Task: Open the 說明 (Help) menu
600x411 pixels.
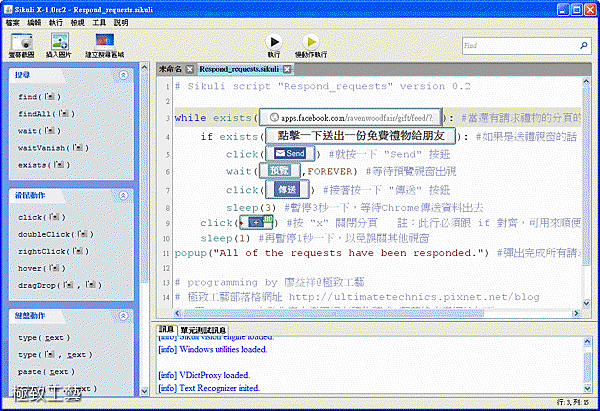Action: pos(121,23)
